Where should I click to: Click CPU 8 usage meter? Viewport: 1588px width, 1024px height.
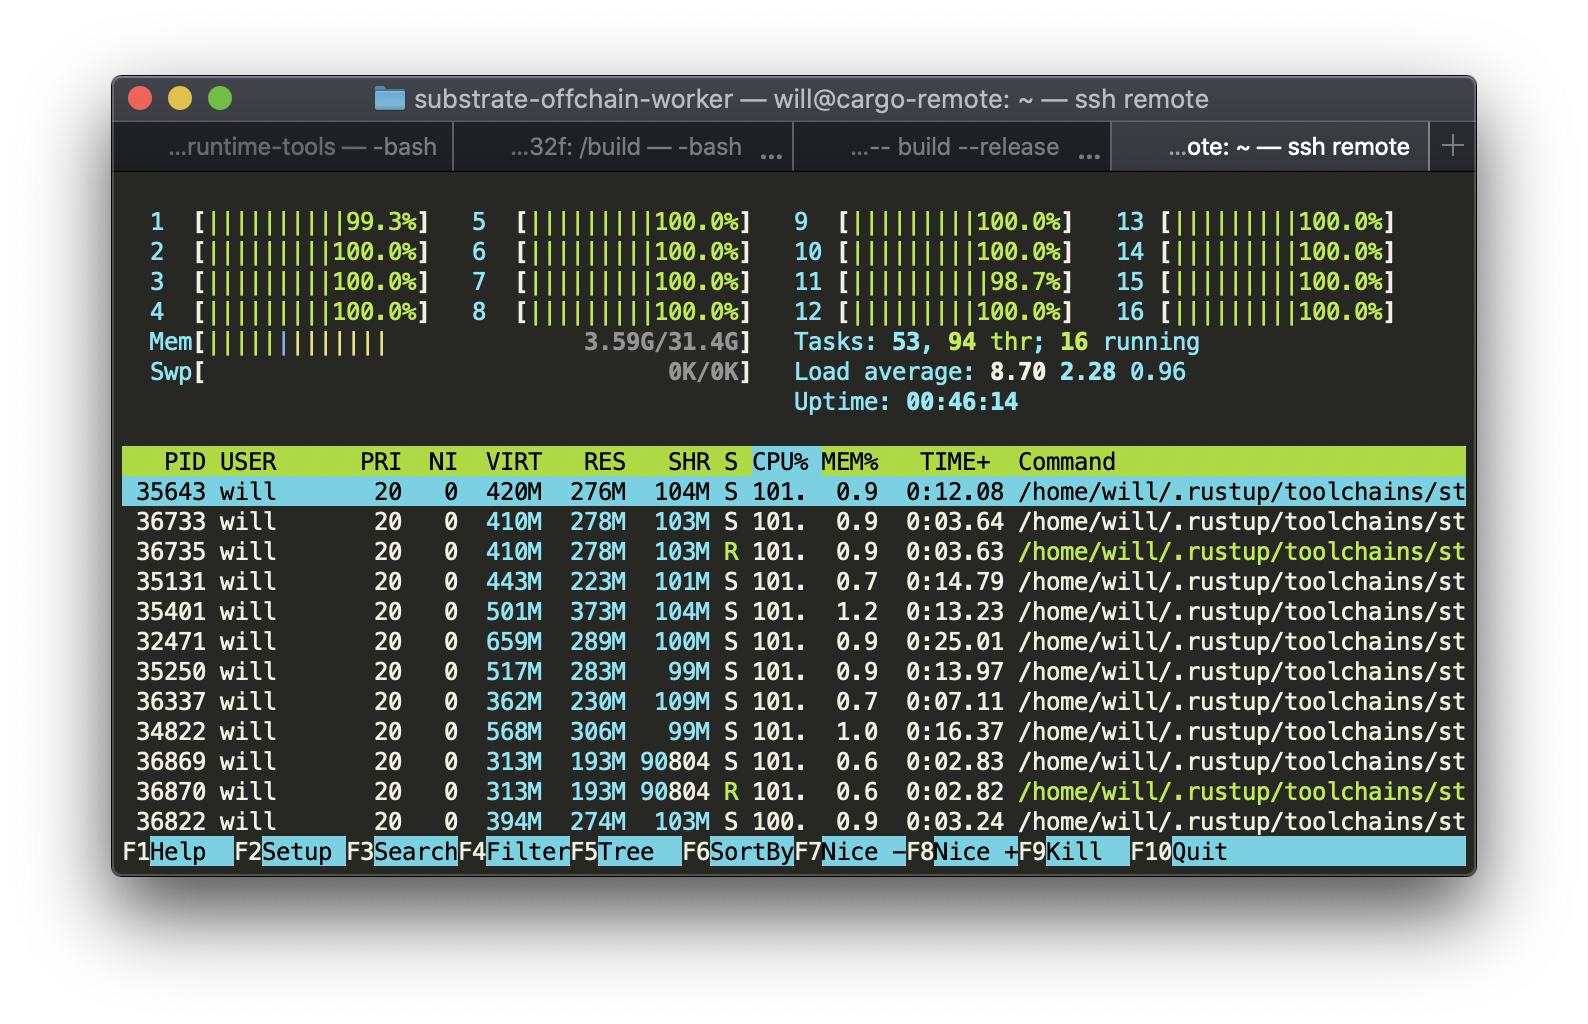point(611,312)
